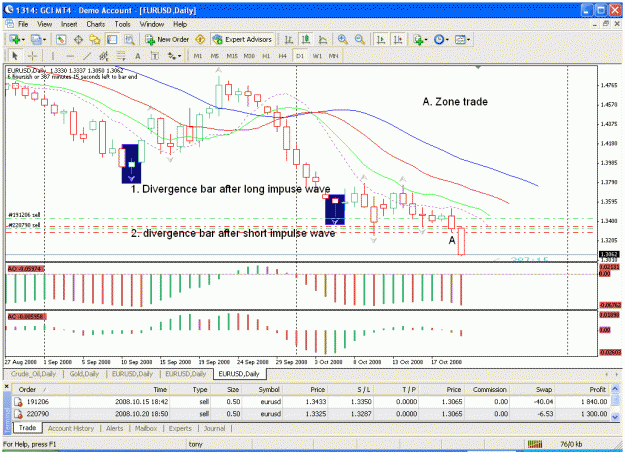Viewport: 625px width, 452px height.
Task: Close the terminal panel with the X
Action: click(6, 387)
